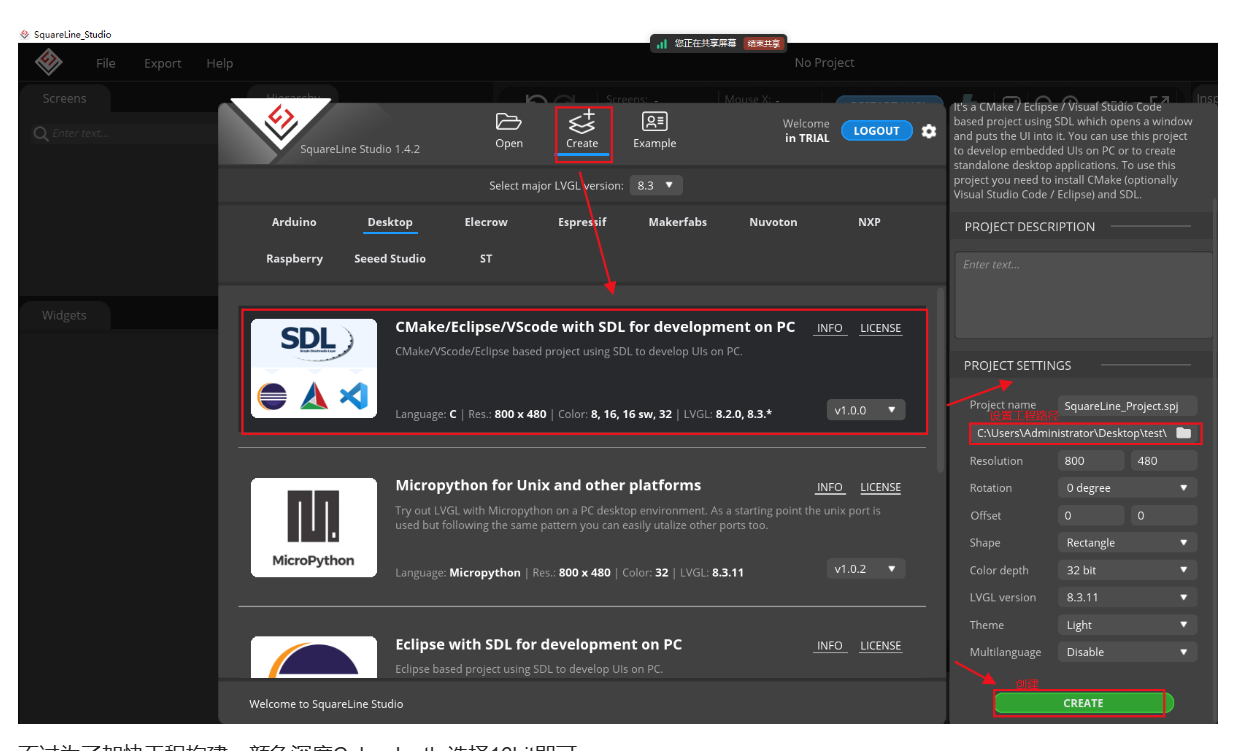Select the Seeed Studio platform tab
1237x751 pixels.
pos(390,258)
